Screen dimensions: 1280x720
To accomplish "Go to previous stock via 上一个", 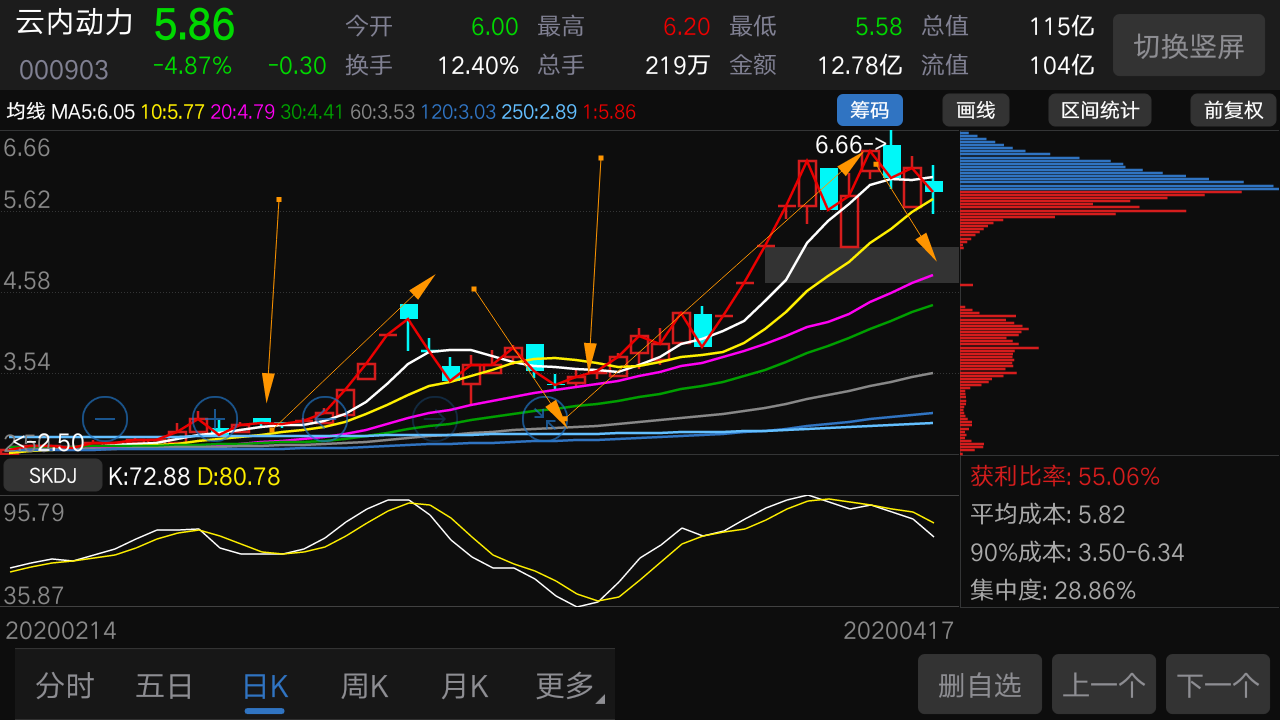I will pos(1104,685).
